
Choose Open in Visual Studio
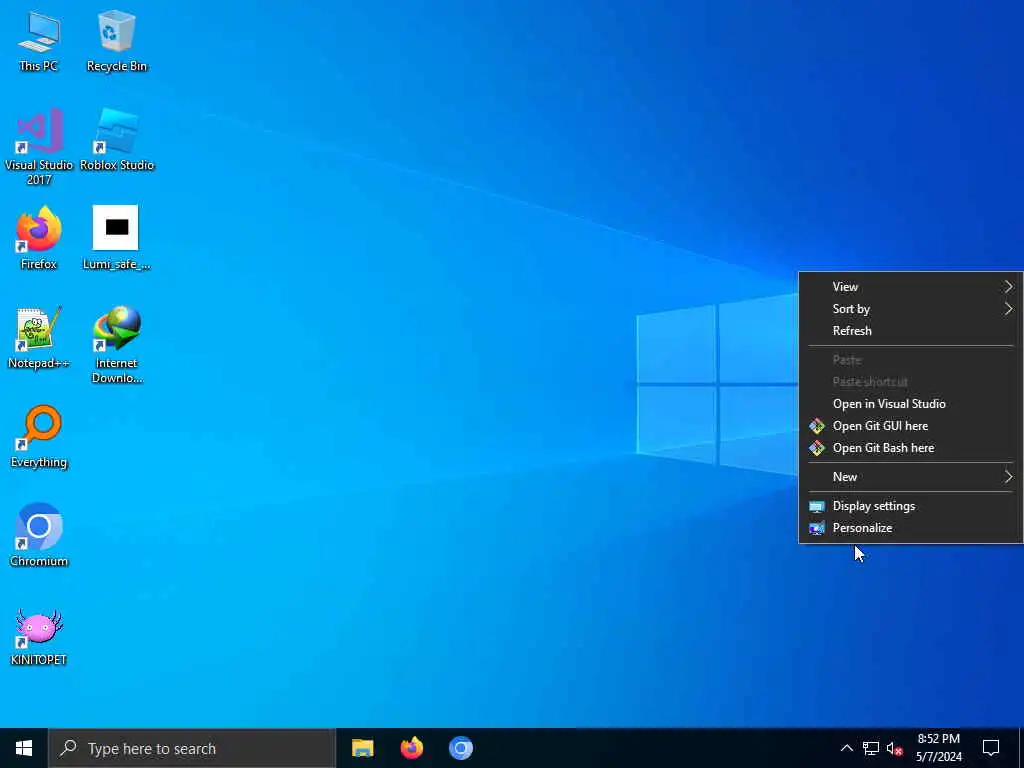pyautogui.click(x=910, y=404)
